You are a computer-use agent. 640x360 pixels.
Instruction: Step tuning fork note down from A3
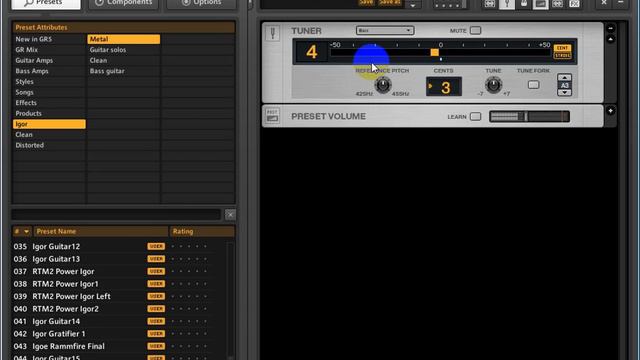pos(564,93)
